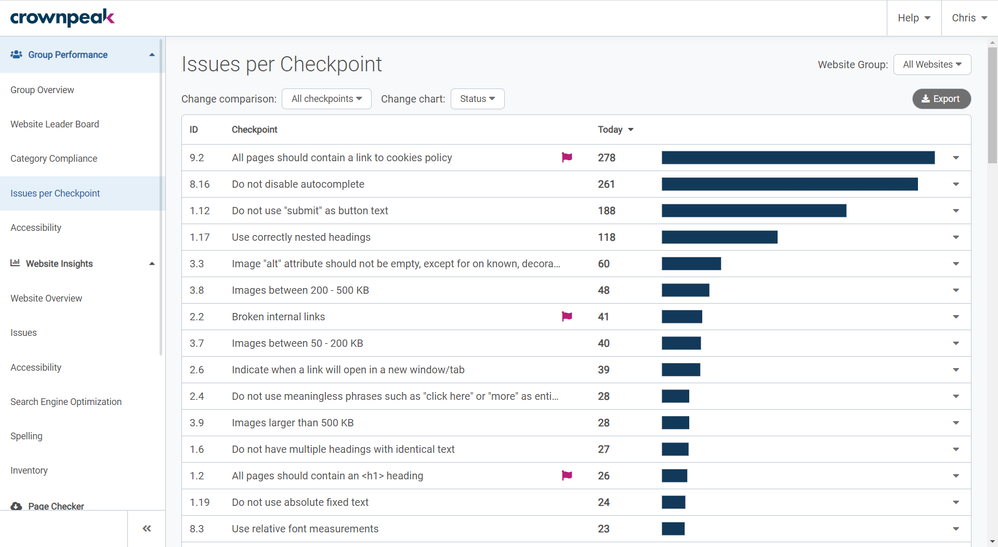Expand the Images larger than 500 KB row
998x547 pixels.
(x=956, y=423)
